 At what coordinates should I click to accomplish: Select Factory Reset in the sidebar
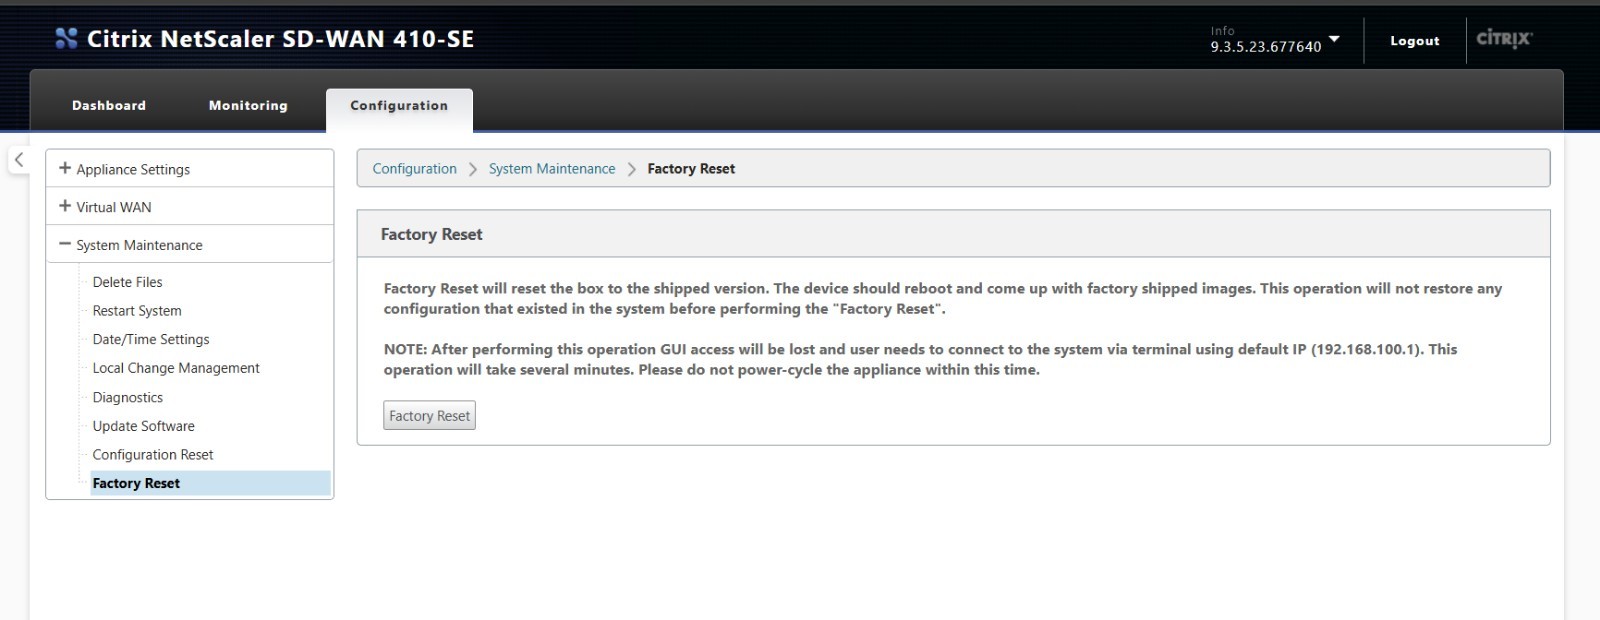coord(210,483)
